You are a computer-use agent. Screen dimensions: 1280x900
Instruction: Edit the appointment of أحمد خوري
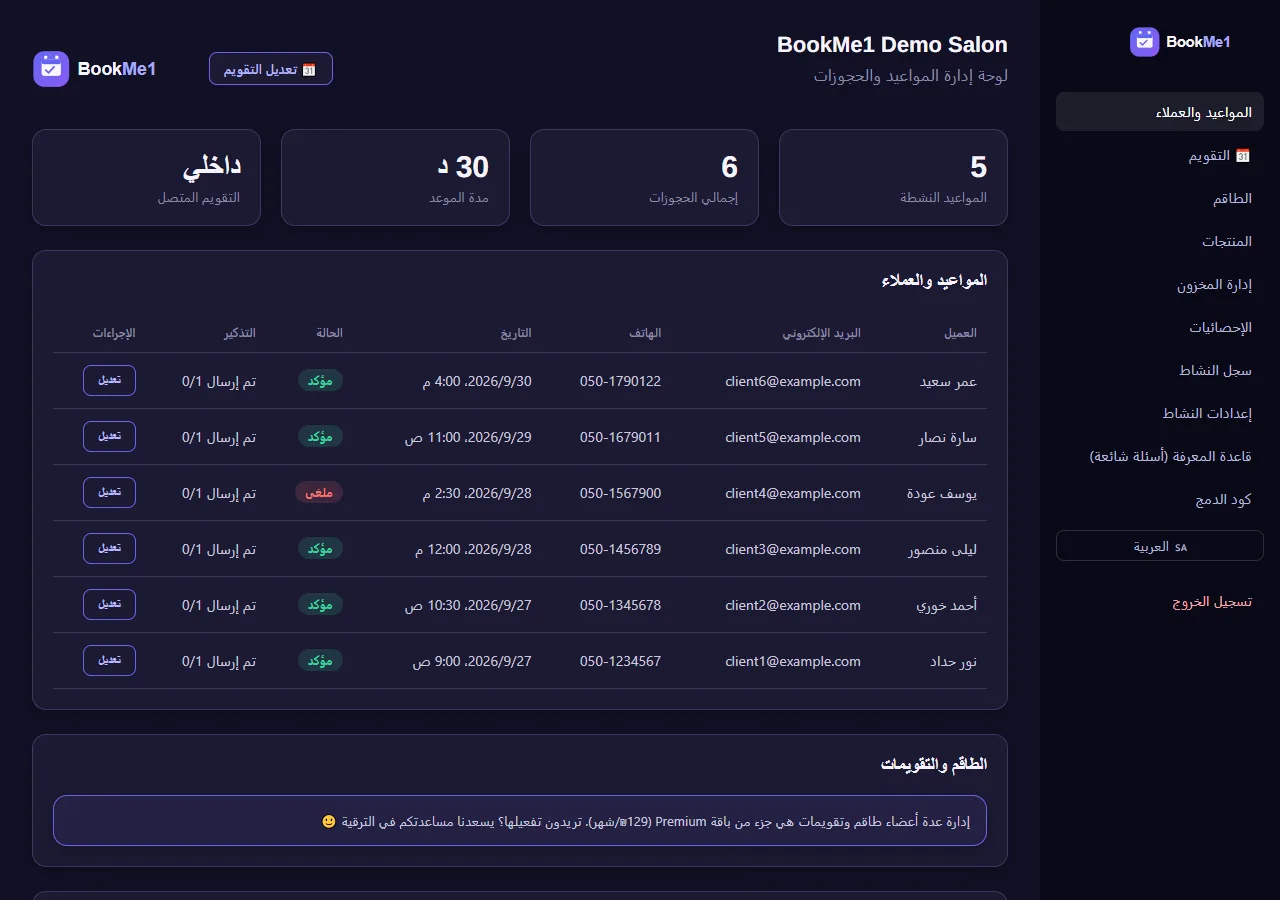[x=109, y=605]
